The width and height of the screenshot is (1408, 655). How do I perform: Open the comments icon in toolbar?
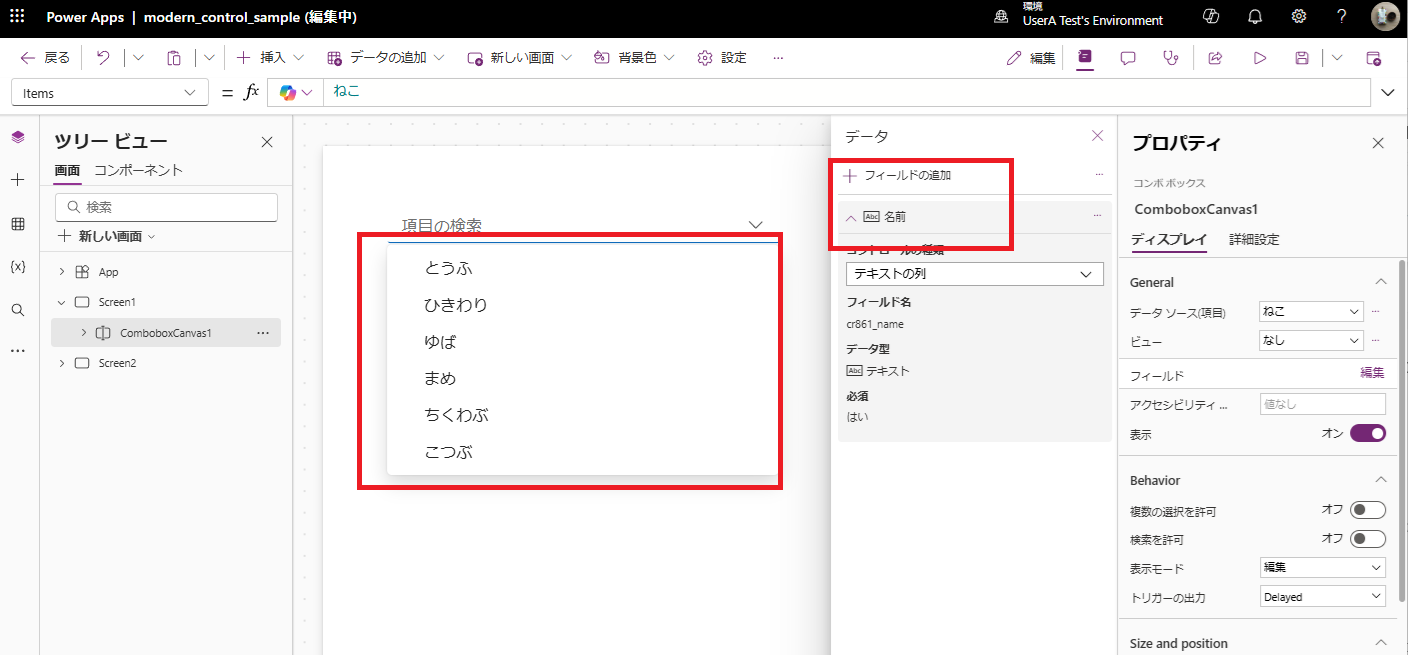click(x=1128, y=58)
